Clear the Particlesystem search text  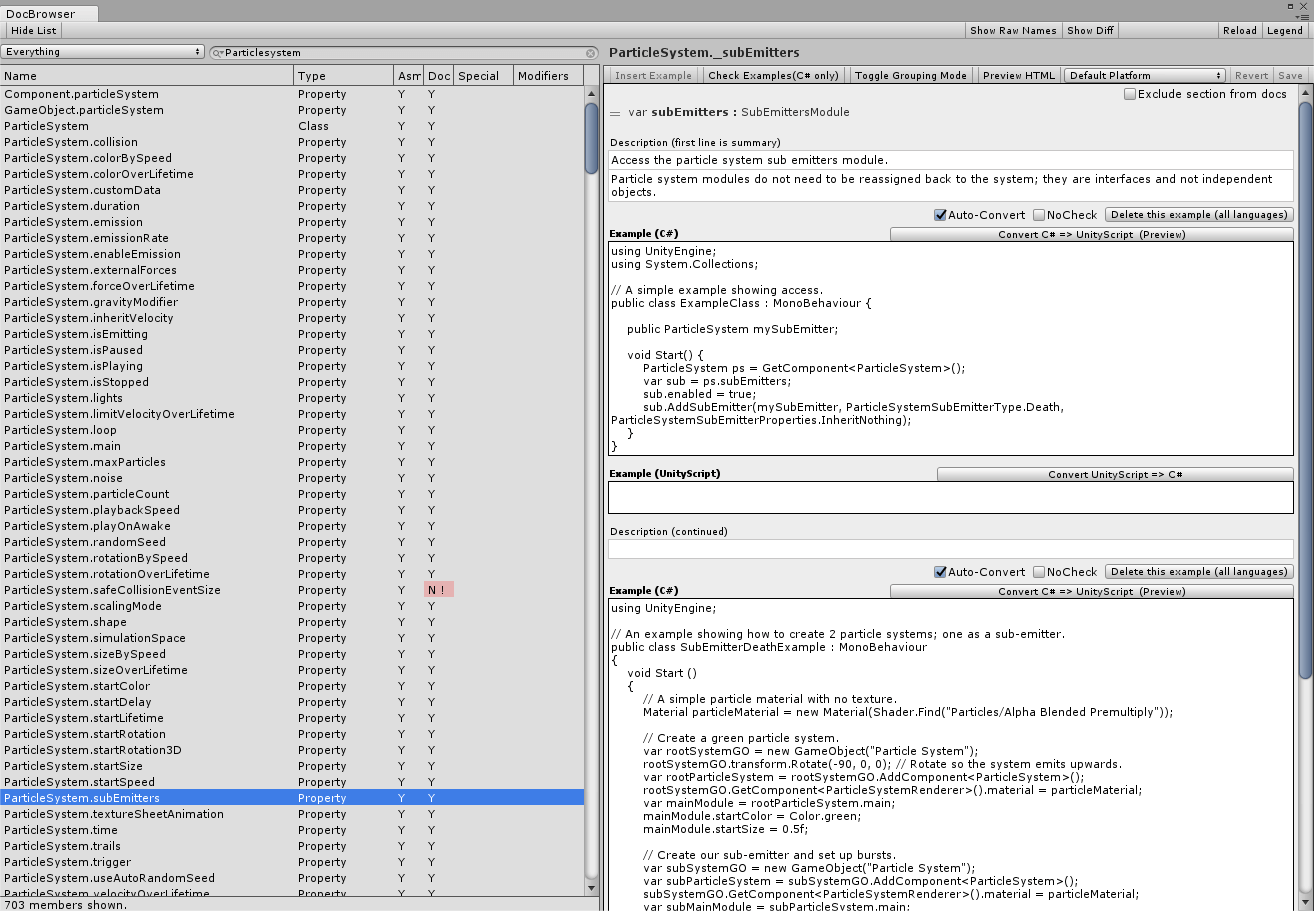[x=591, y=52]
